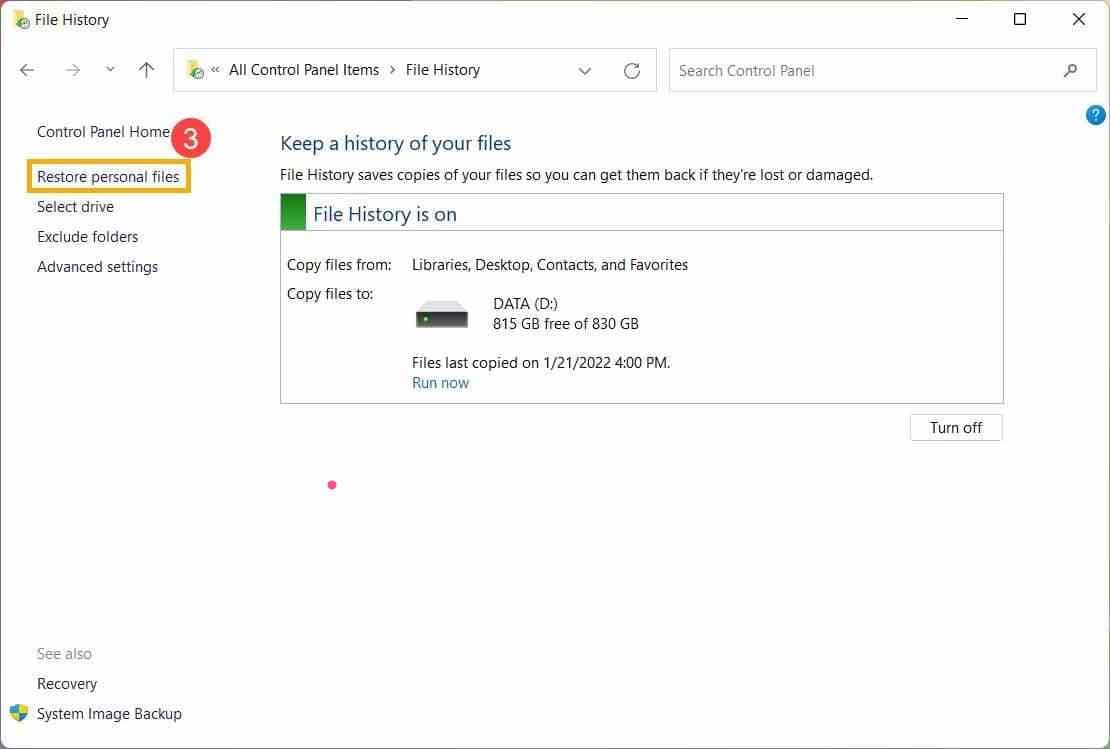The image size is (1110, 750).
Task: Turn off File History
Action: coord(956,428)
